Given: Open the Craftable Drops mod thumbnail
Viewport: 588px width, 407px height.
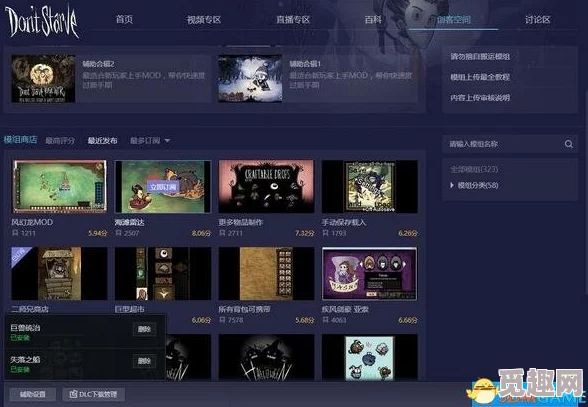Looking at the screenshot, I should tap(266, 186).
